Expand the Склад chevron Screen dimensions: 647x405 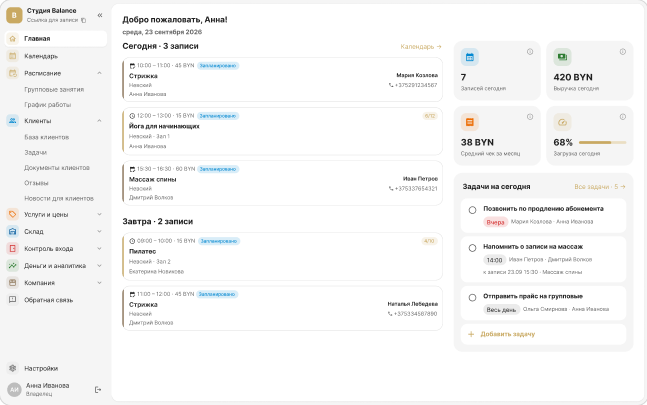(x=99, y=231)
